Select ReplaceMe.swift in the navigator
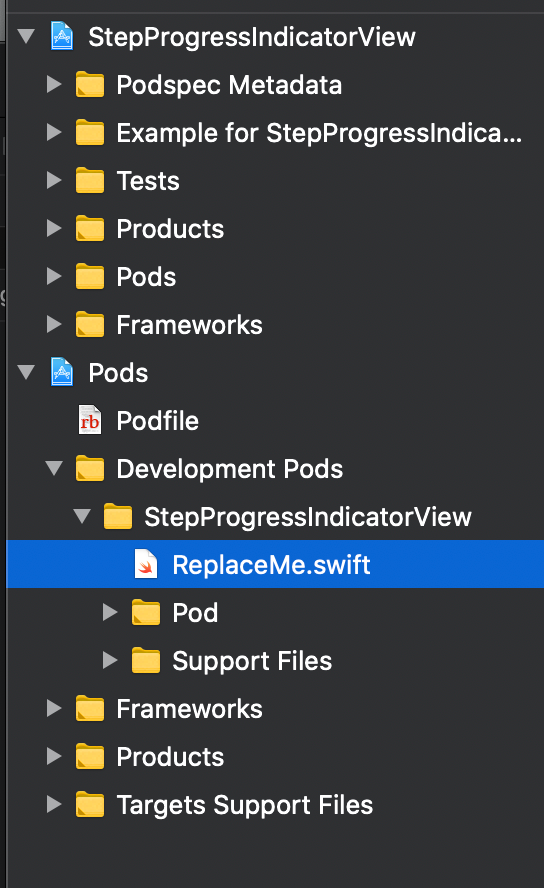544x888 pixels. click(x=275, y=564)
